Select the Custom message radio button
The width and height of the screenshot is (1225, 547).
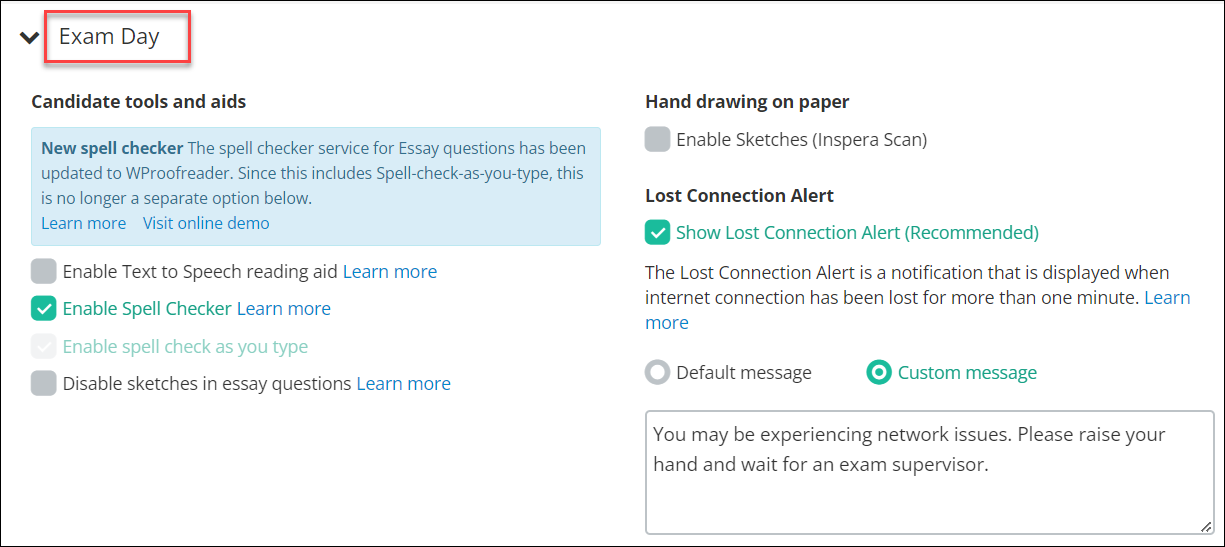pyautogui.click(x=879, y=373)
